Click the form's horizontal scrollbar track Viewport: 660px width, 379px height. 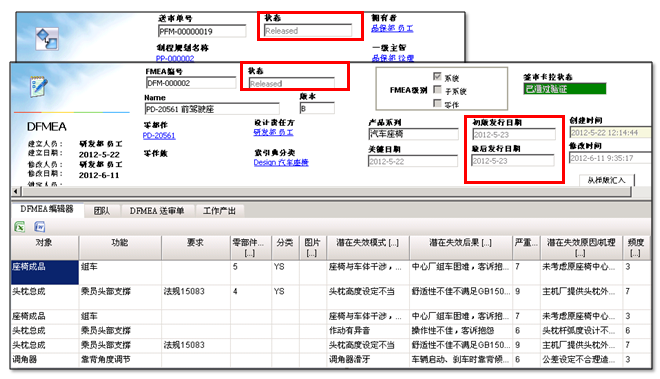tap(326, 192)
